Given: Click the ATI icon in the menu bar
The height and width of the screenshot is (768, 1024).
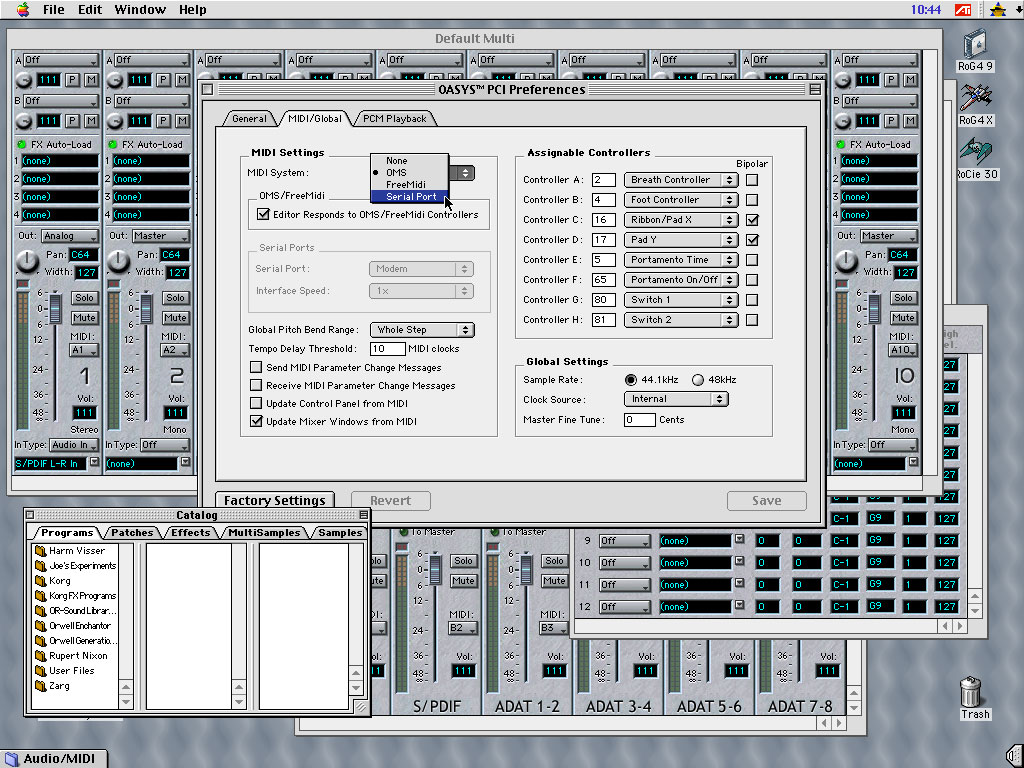Looking at the screenshot, I should pos(963,9).
